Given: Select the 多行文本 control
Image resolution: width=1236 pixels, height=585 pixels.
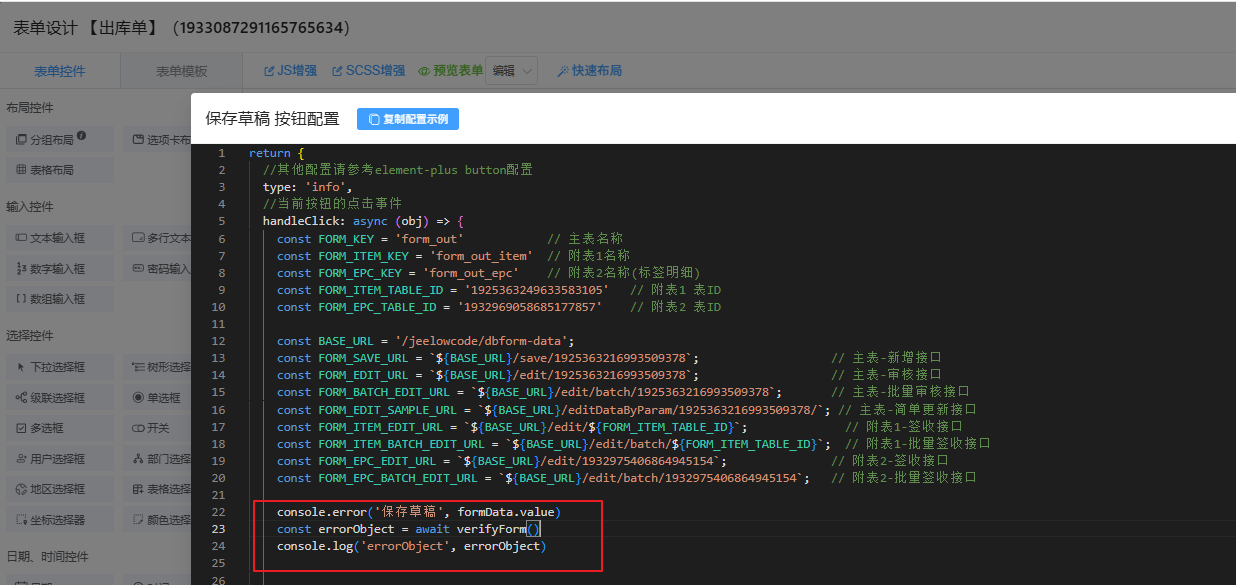Looking at the screenshot, I should coord(160,238).
